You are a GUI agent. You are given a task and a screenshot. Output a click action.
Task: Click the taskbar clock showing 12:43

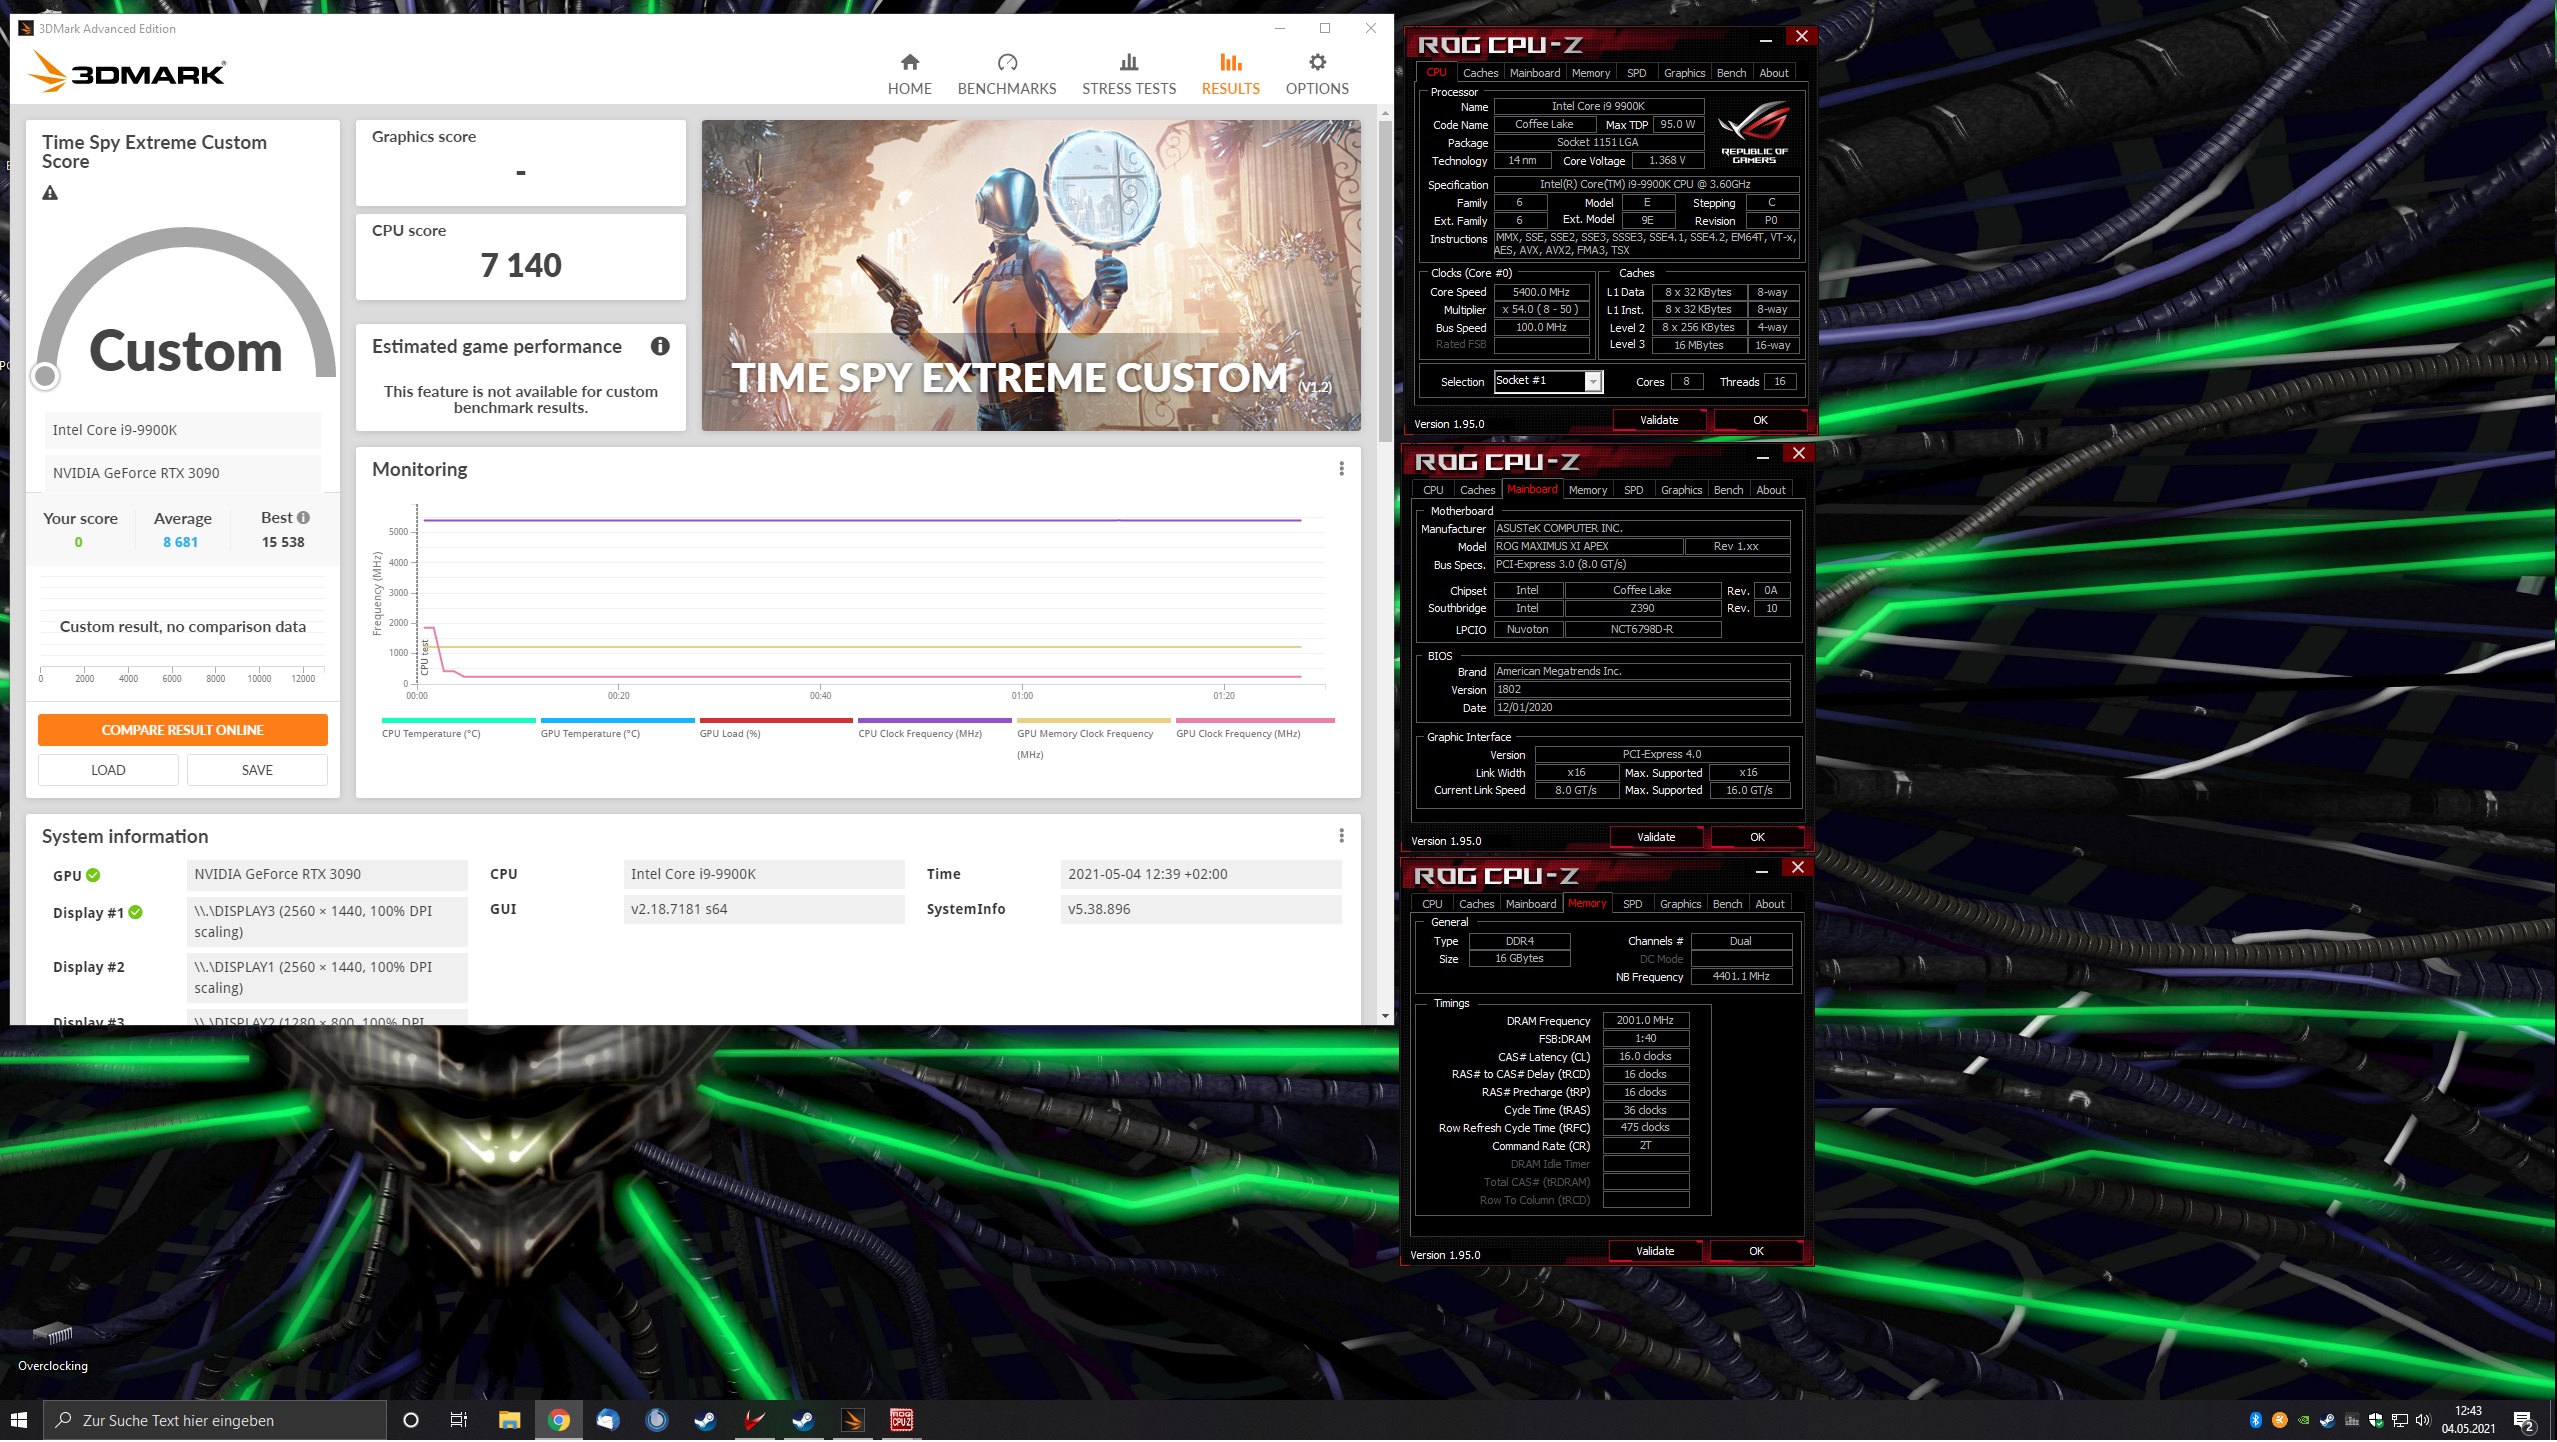(x=2468, y=1420)
